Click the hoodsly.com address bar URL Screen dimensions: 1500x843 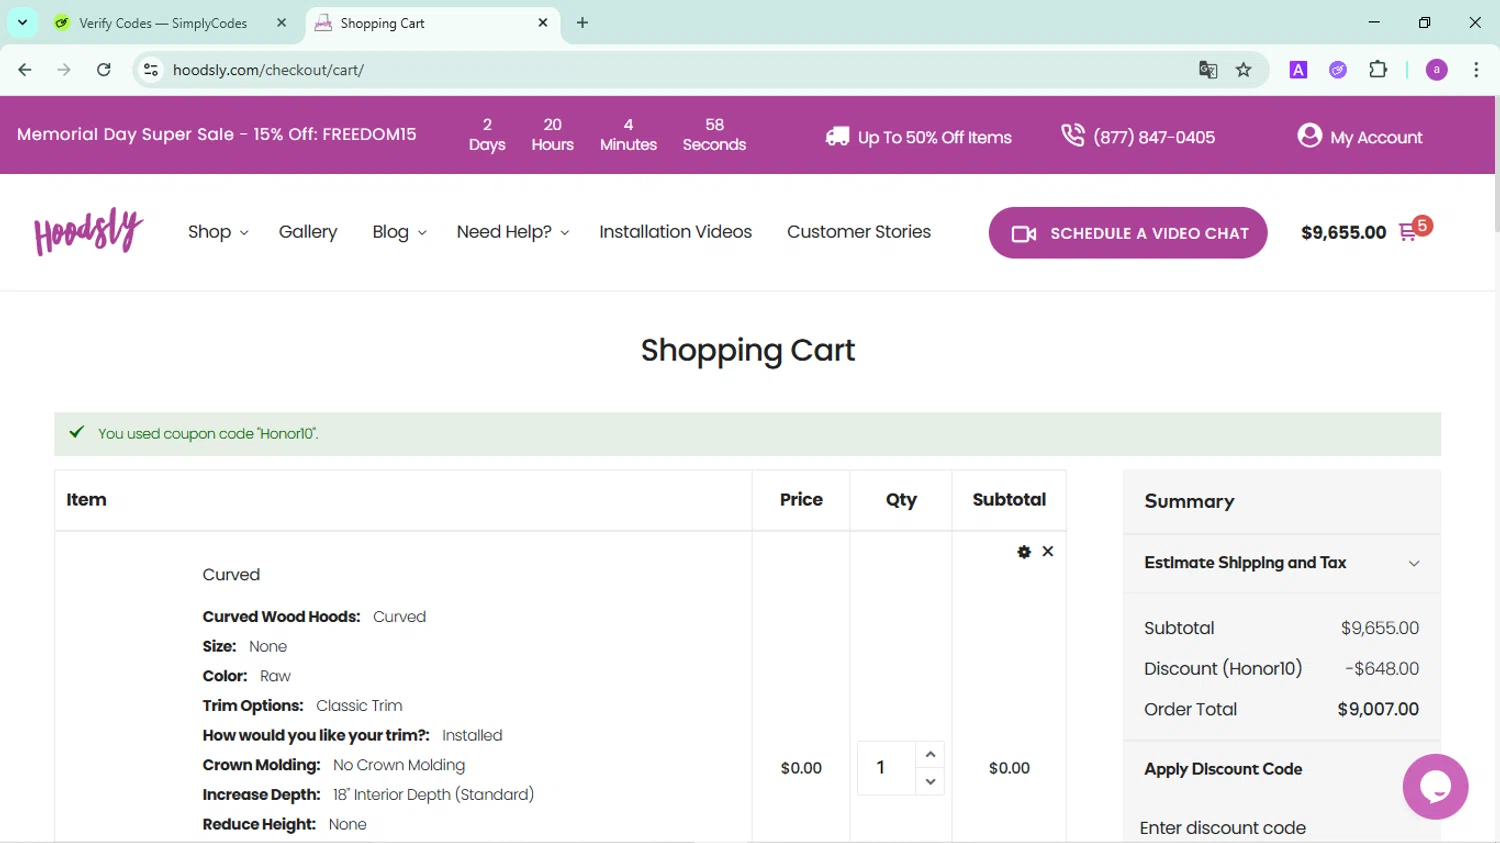[x=268, y=70]
